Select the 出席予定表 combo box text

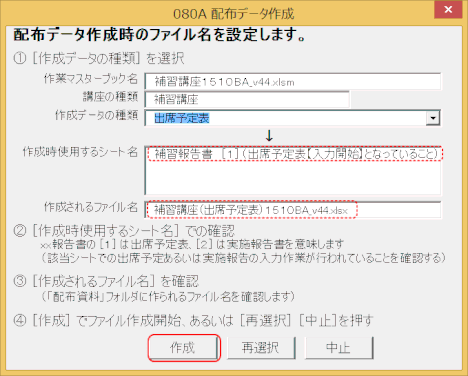(x=182, y=118)
